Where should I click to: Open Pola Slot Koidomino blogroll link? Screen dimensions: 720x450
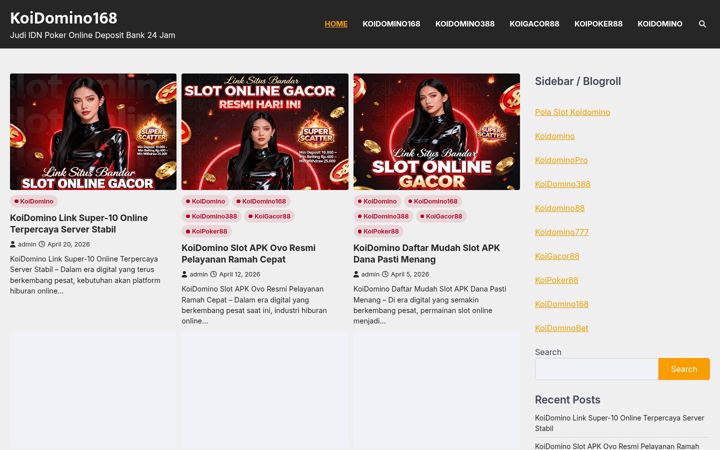pos(573,112)
